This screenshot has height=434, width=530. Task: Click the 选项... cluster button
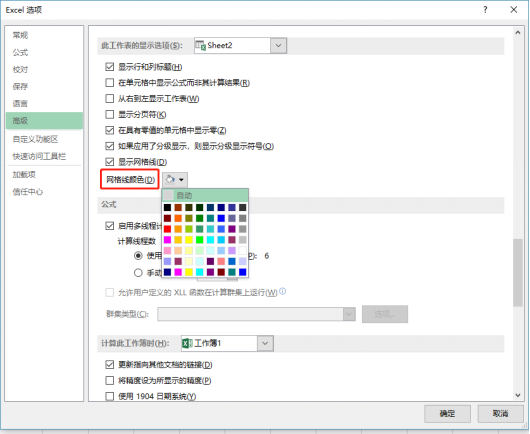point(385,314)
